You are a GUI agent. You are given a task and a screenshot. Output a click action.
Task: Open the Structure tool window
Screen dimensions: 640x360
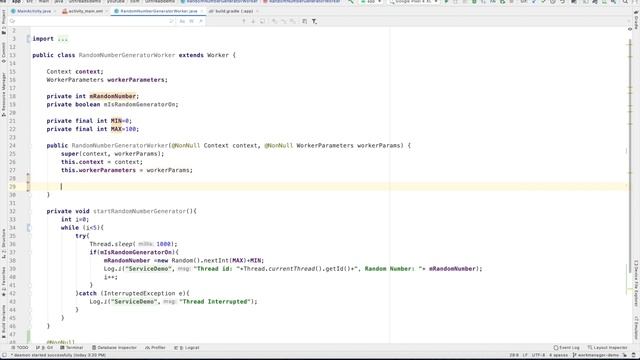4,243
